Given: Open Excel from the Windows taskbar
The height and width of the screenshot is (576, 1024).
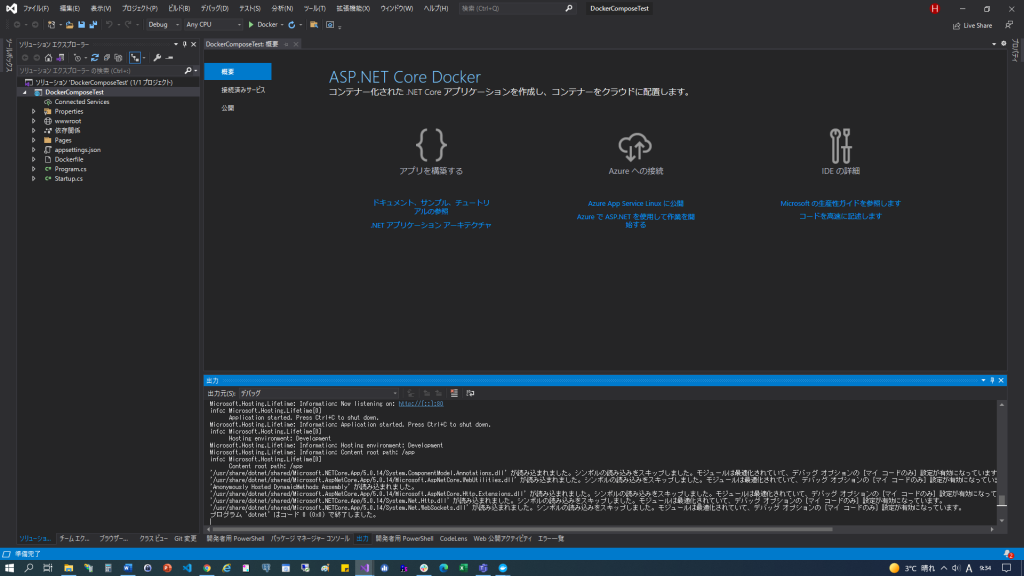Looking at the screenshot, I should tap(463, 568).
